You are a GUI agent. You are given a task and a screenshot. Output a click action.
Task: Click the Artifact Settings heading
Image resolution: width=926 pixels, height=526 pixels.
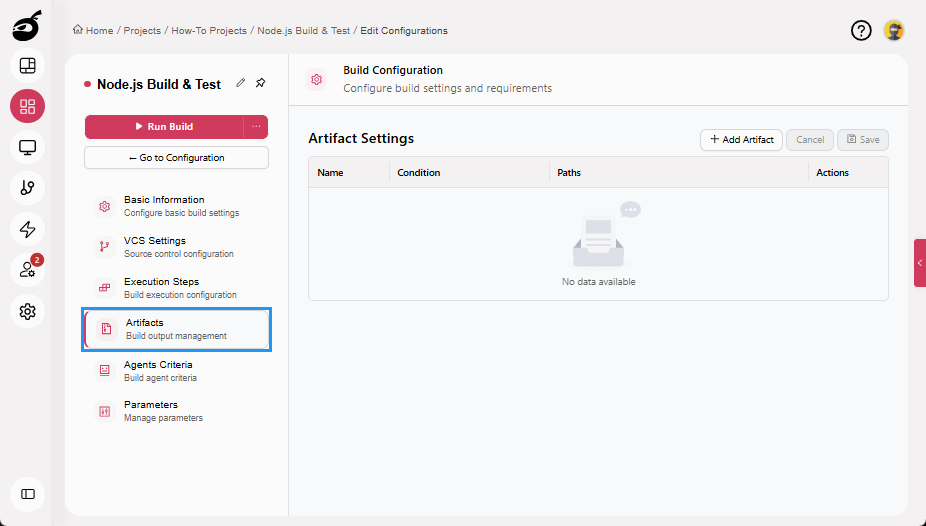[x=361, y=138]
